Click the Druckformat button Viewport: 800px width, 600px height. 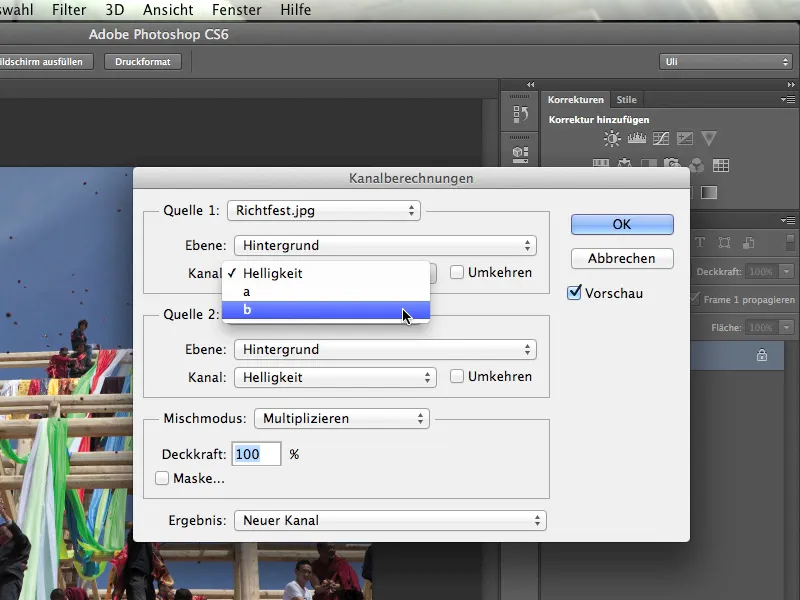pos(143,62)
